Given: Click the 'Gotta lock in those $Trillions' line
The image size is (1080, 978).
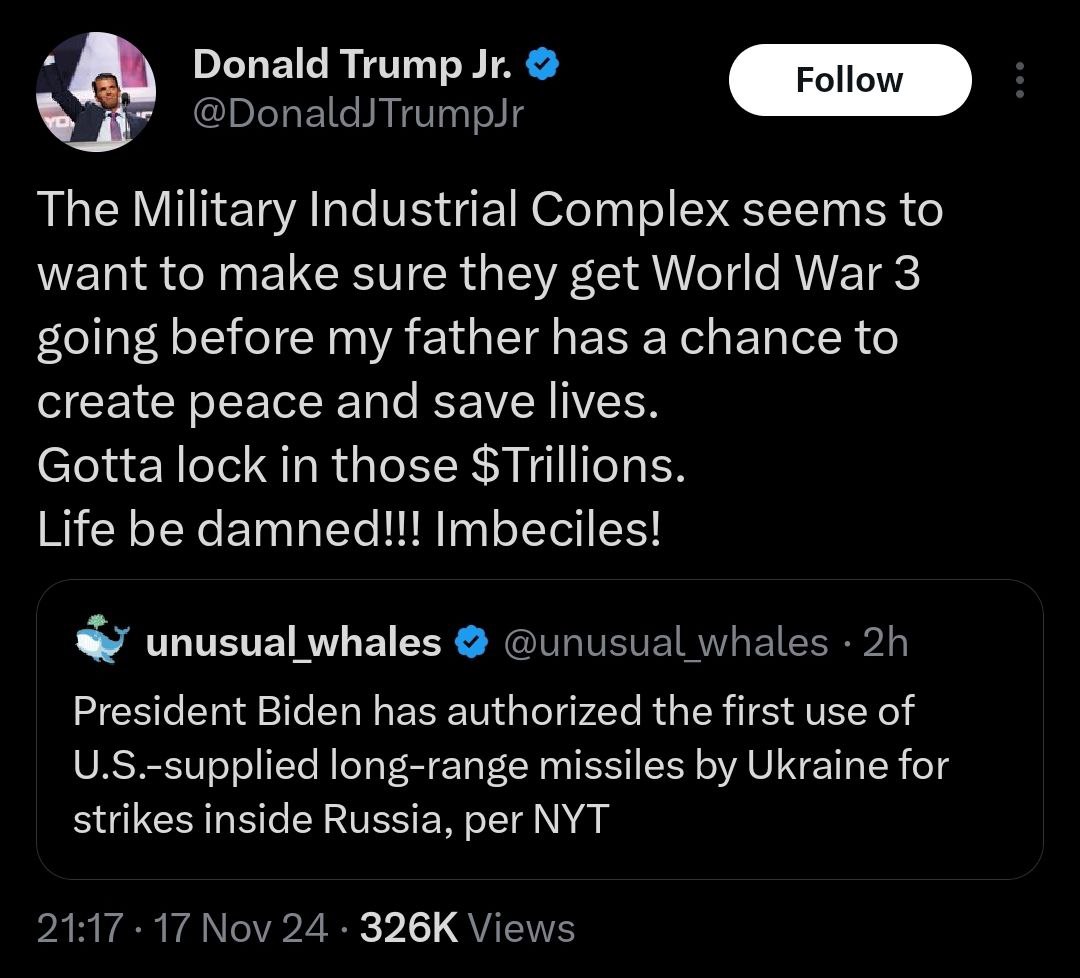Looking at the screenshot, I should (361, 466).
